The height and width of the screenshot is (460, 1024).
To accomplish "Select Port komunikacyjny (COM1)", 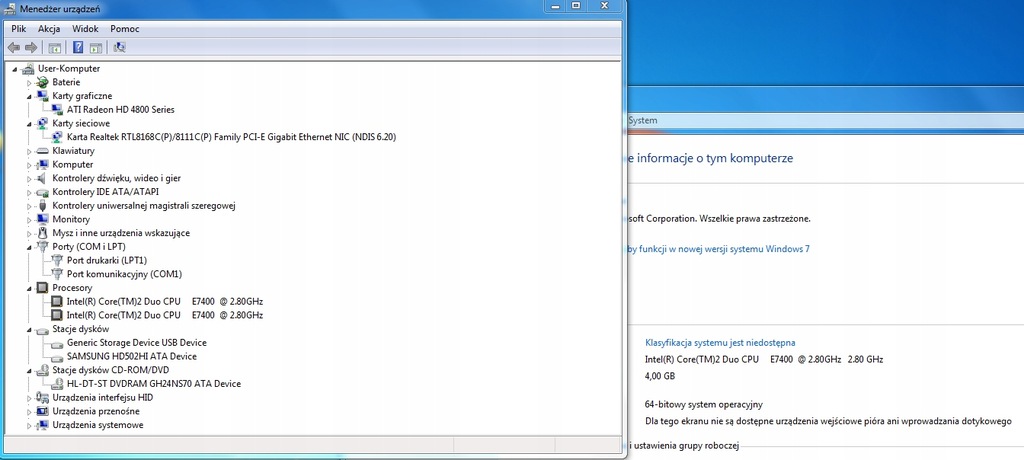I will [124, 274].
